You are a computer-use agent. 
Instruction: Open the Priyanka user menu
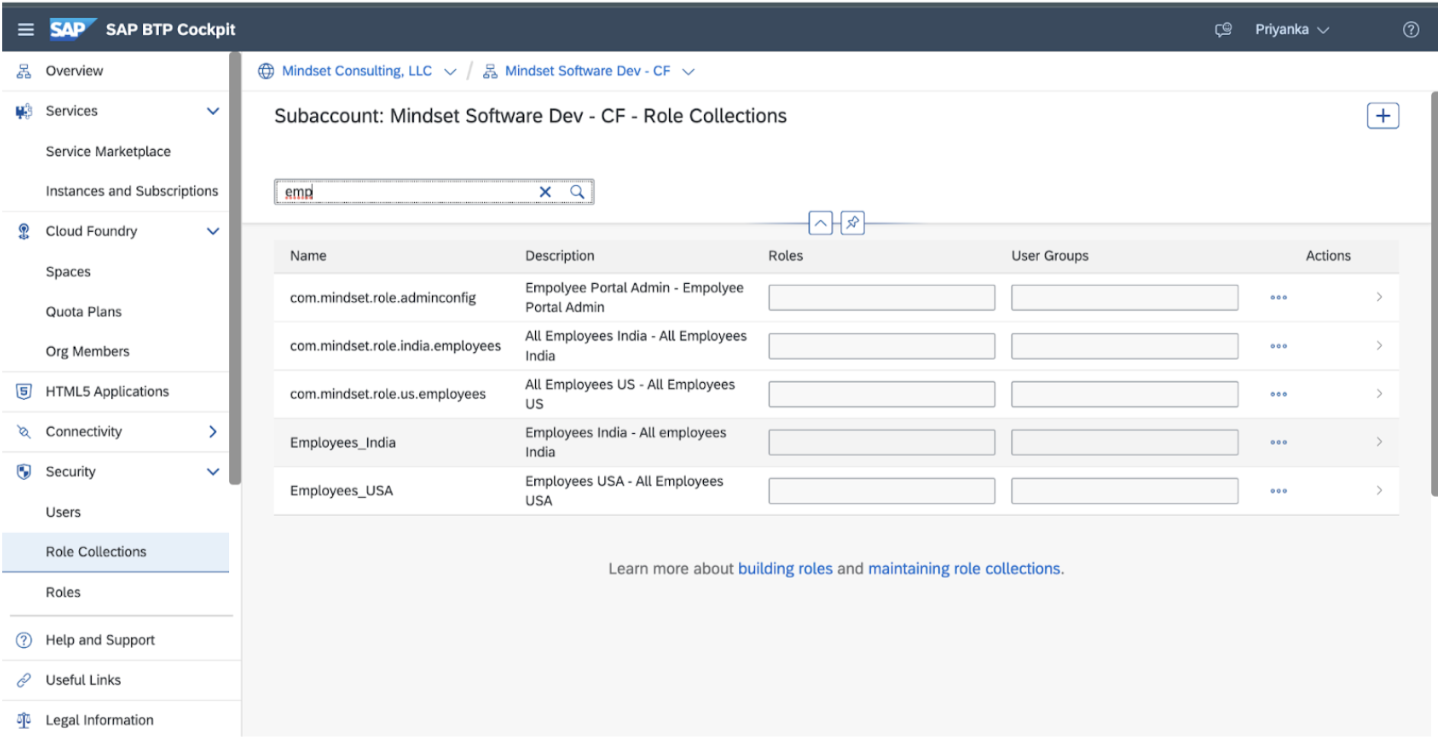pyautogui.click(x=1291, y=29)
